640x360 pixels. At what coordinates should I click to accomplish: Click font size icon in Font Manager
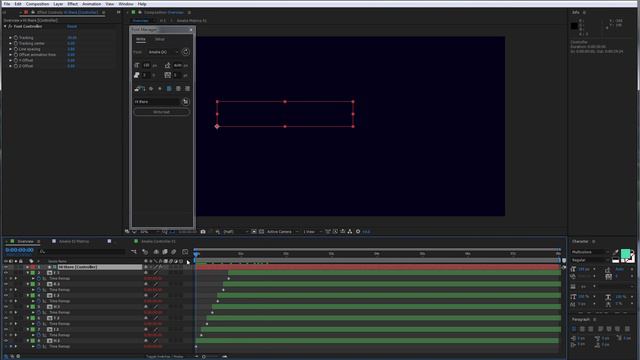click(x=137, y=65)
